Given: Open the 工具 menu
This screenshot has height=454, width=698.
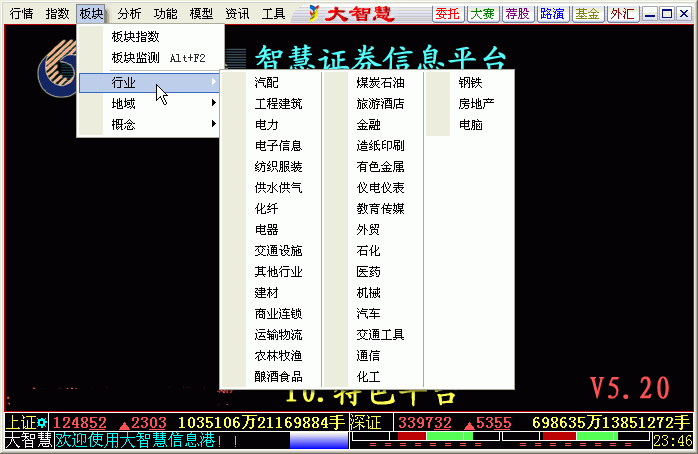Looking at the screenshot, I should [273, 14].
